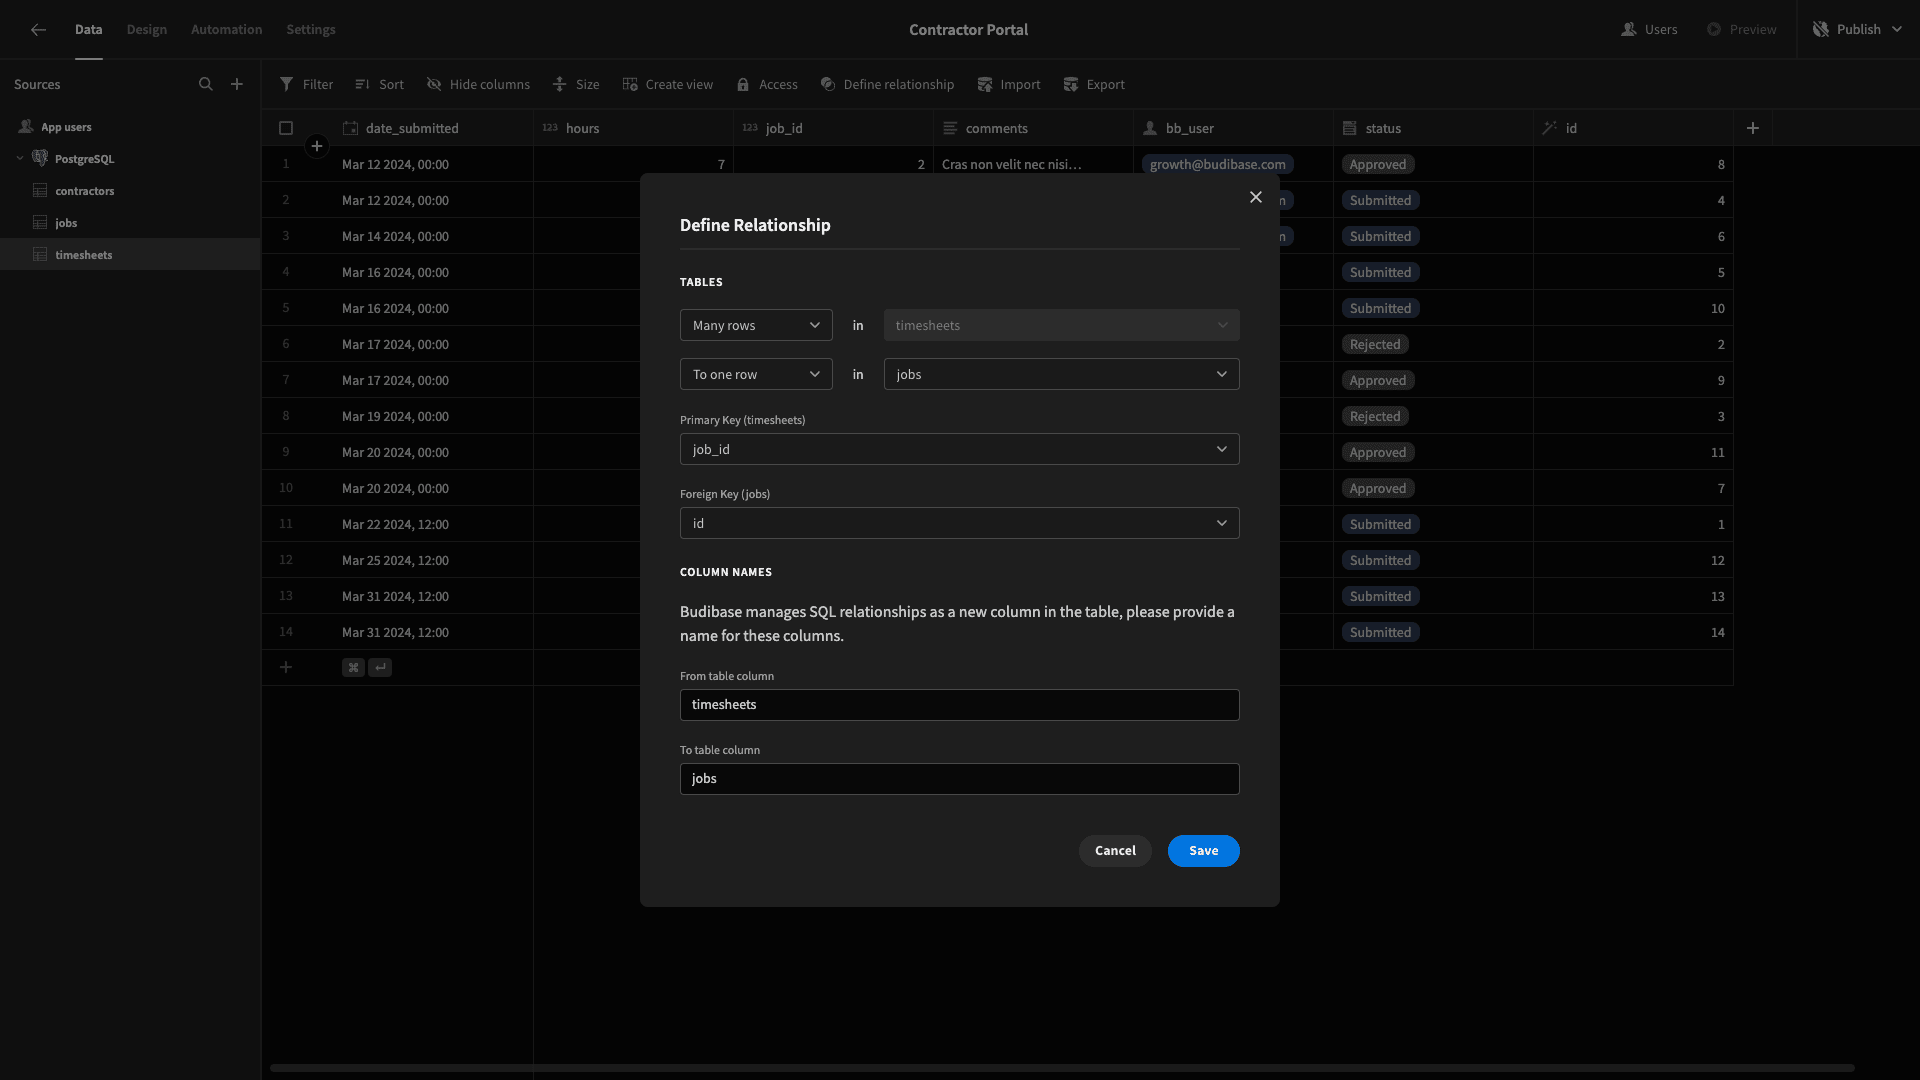Open the Many rows dropdown
Image resolution: width=1920 pixels, height=1080 pixels.
(x=756, y=325)
